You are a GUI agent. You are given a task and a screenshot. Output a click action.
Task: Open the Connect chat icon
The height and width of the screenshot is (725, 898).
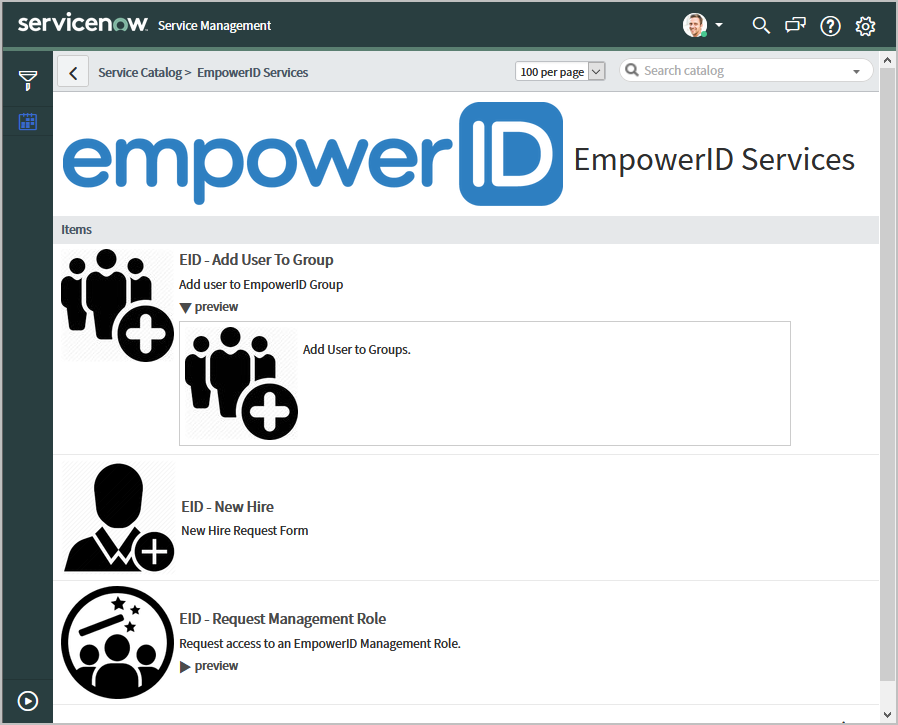tap(795, 26)
